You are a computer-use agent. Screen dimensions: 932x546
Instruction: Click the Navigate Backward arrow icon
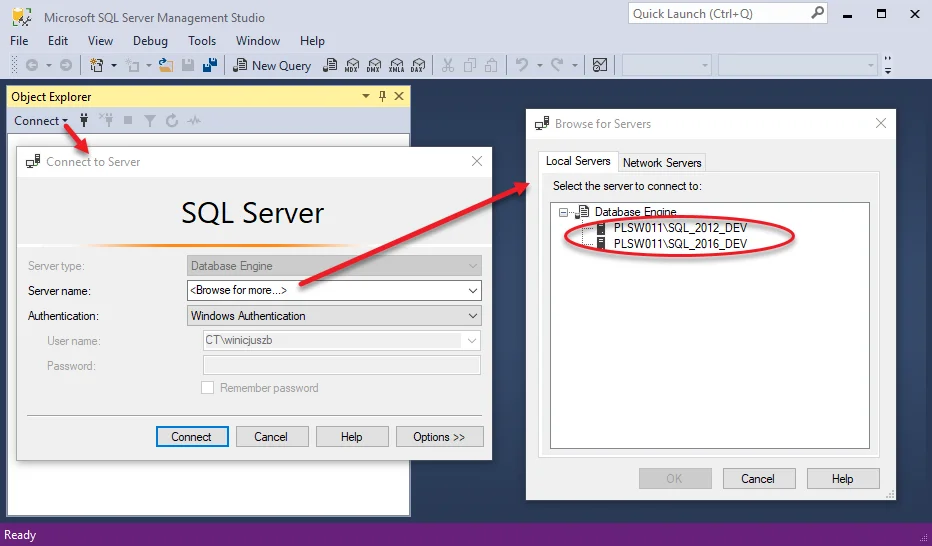point(32,65)
